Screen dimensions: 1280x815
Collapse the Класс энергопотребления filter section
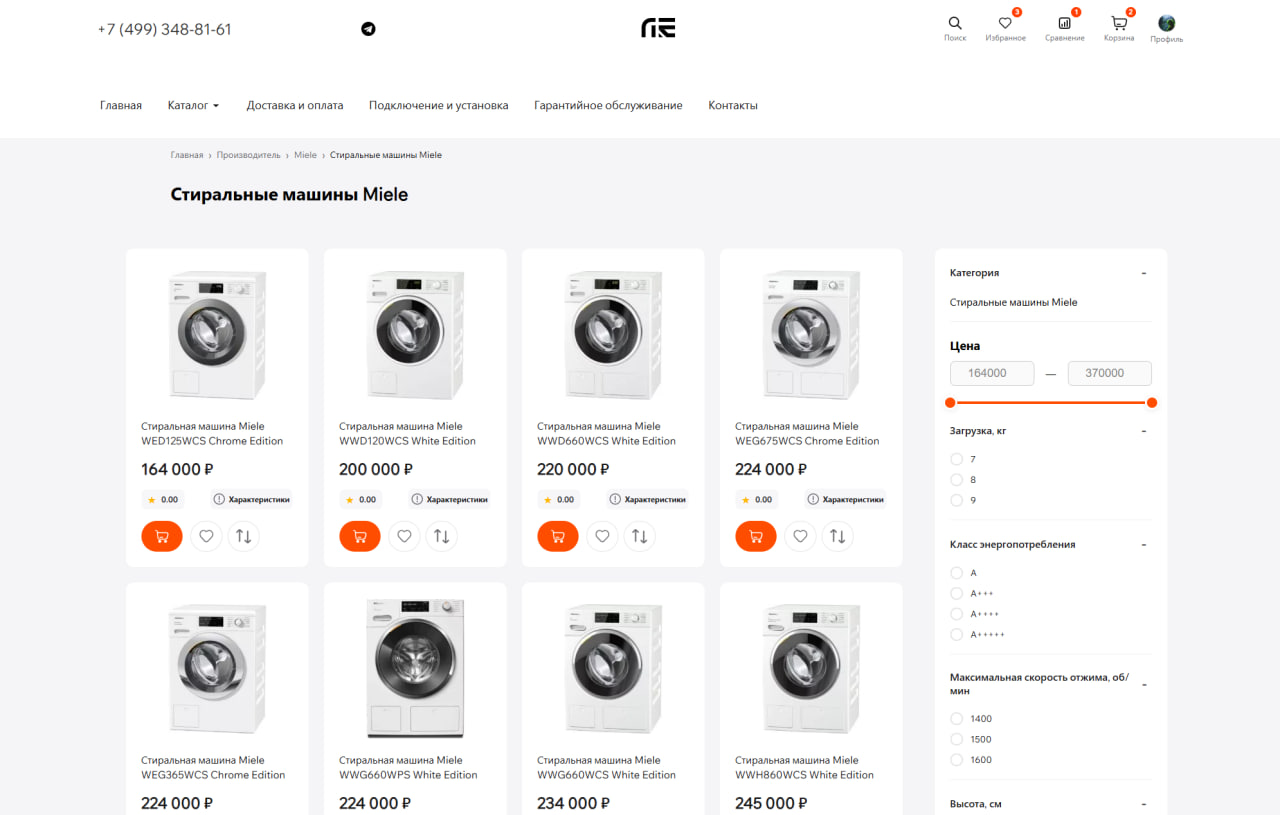(1144, 545)
